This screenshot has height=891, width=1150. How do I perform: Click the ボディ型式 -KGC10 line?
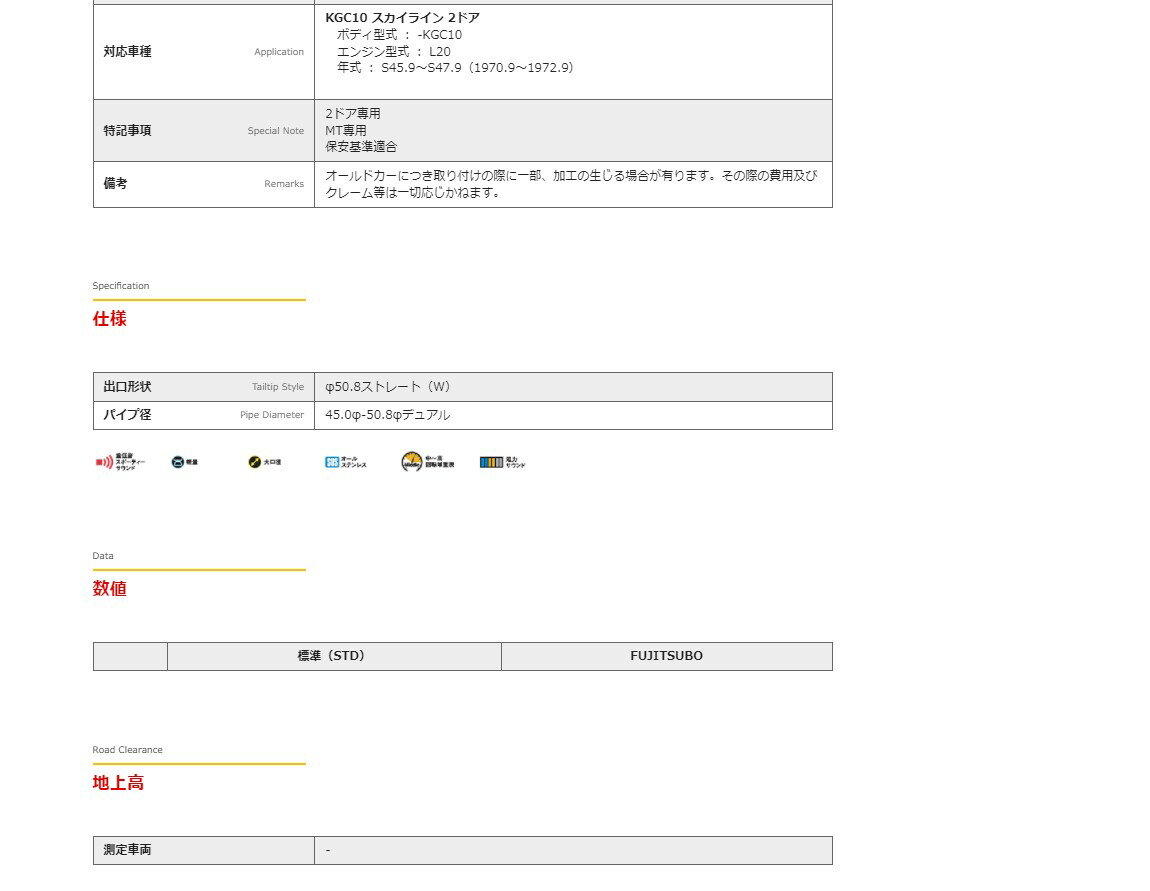point(399,34)
